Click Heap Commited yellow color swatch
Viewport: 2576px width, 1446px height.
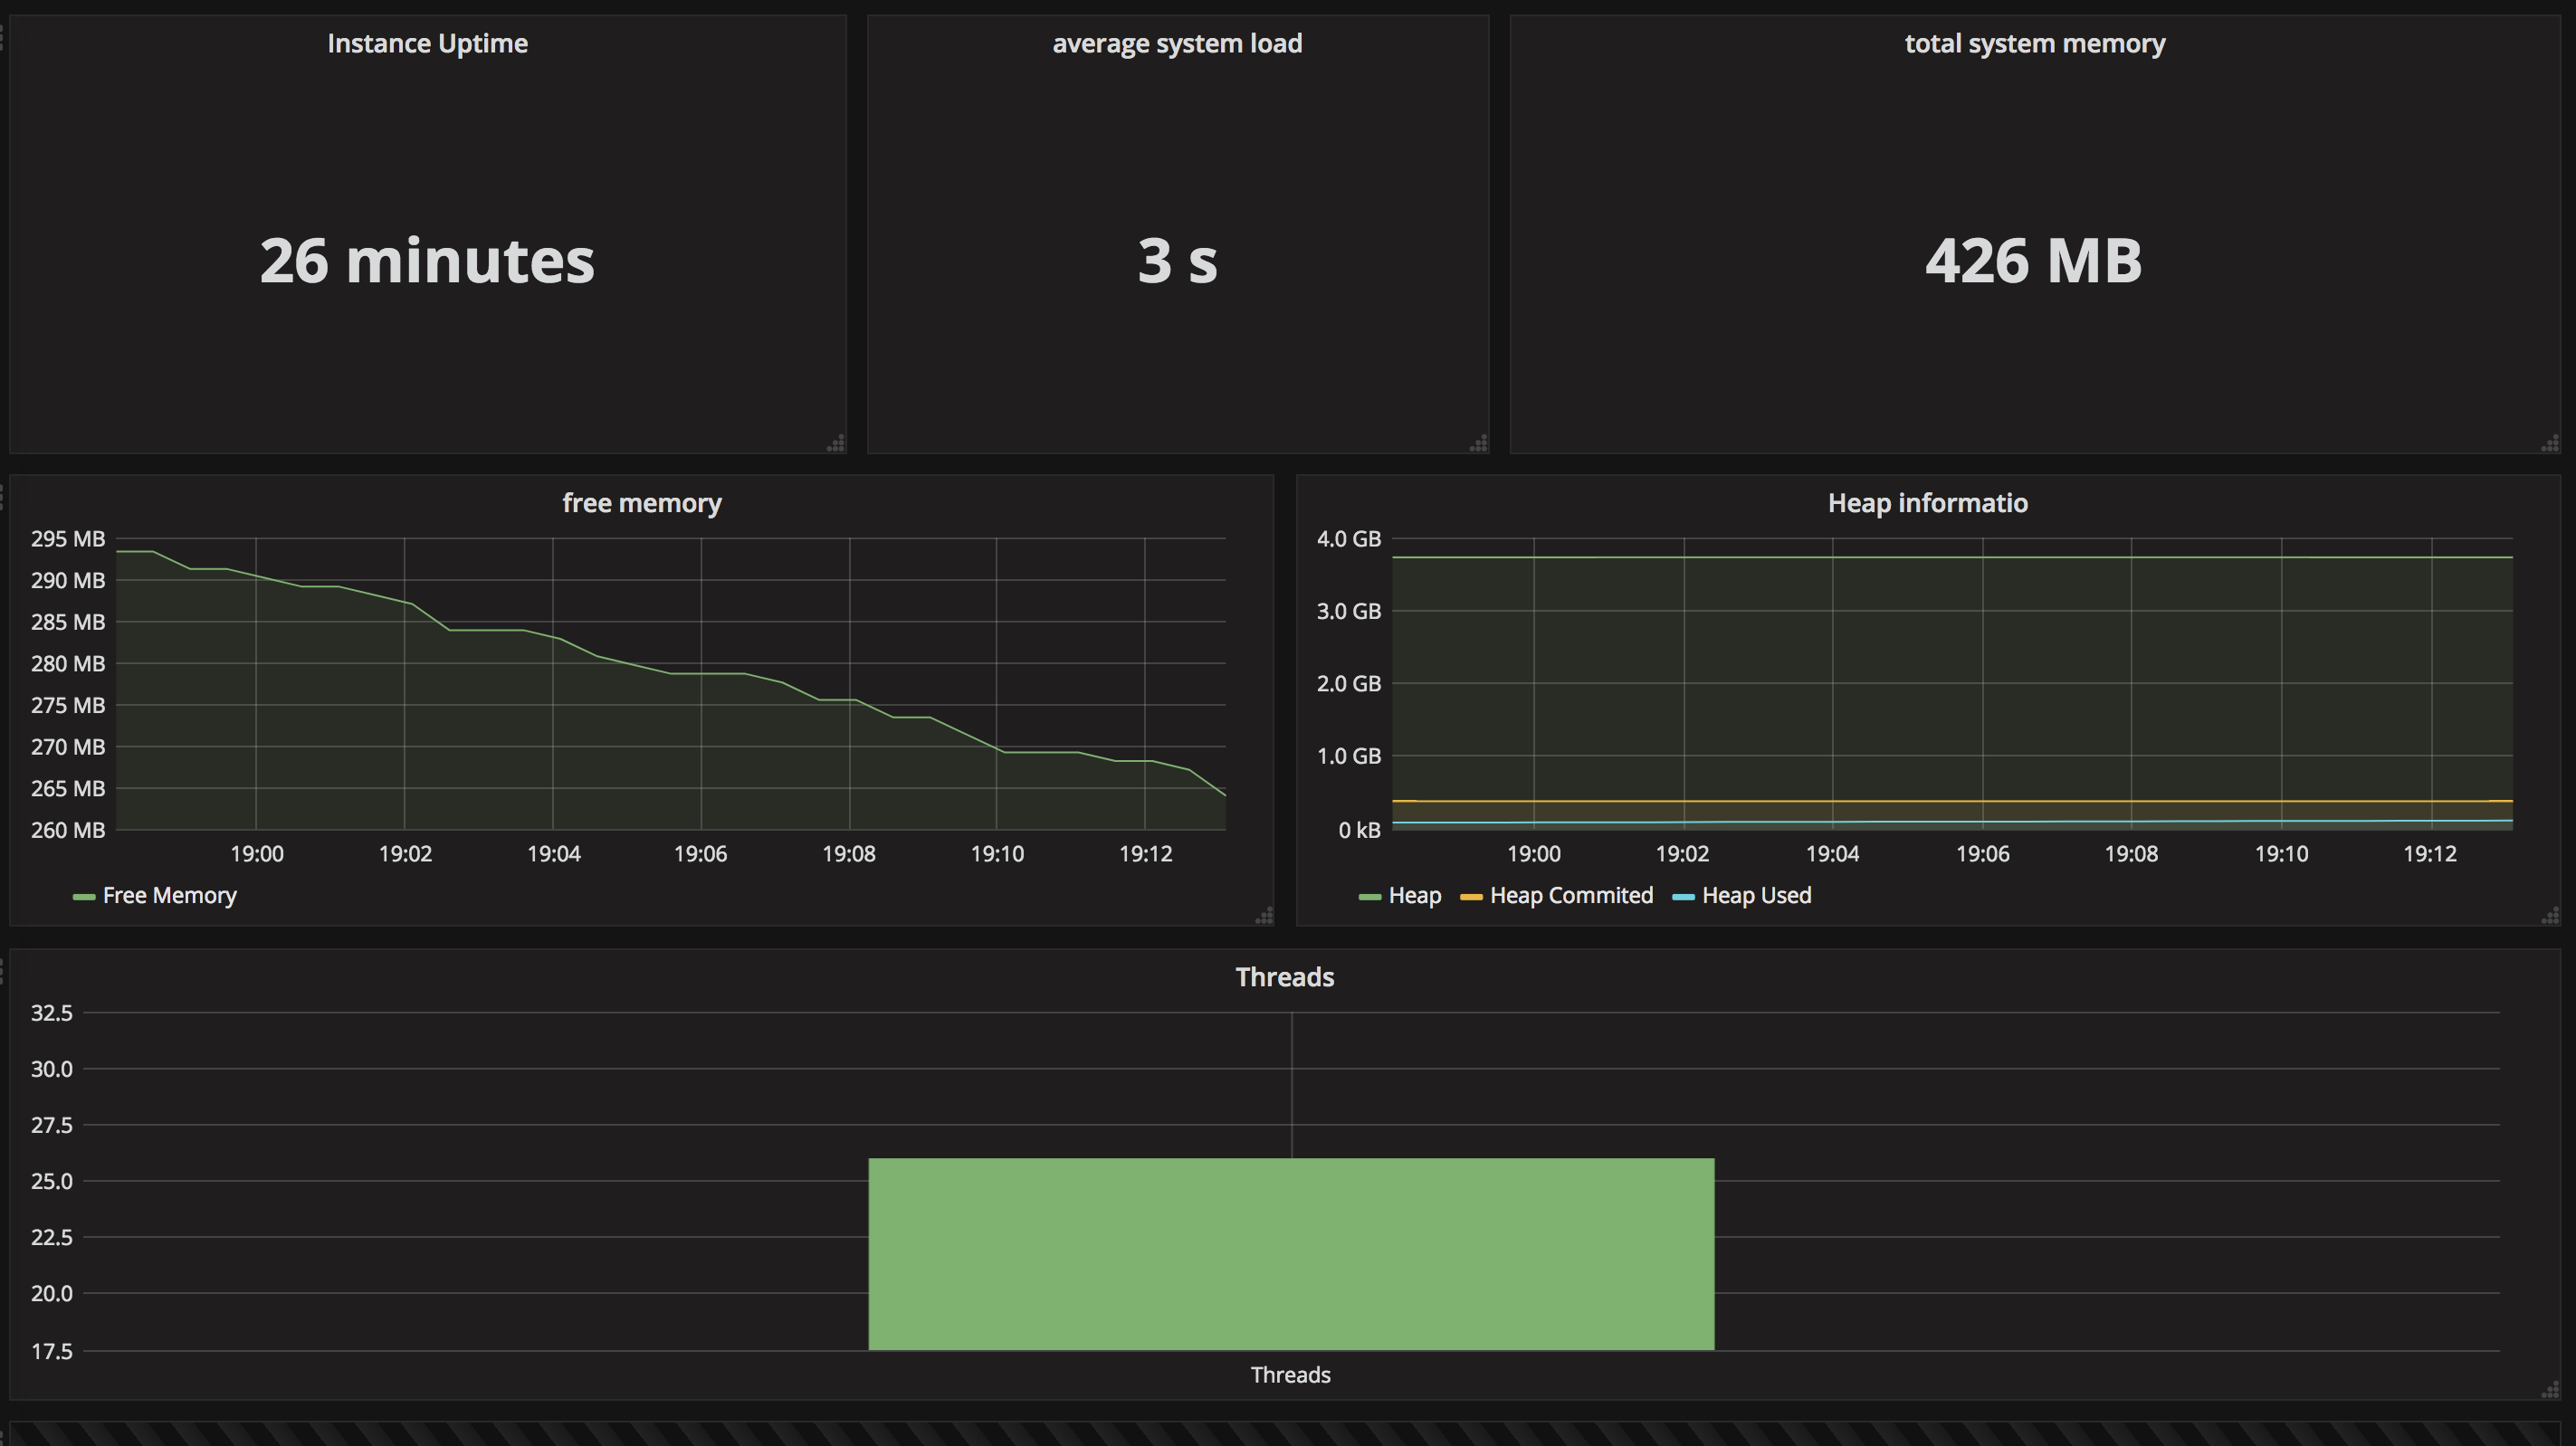[x=1471, y=897]
